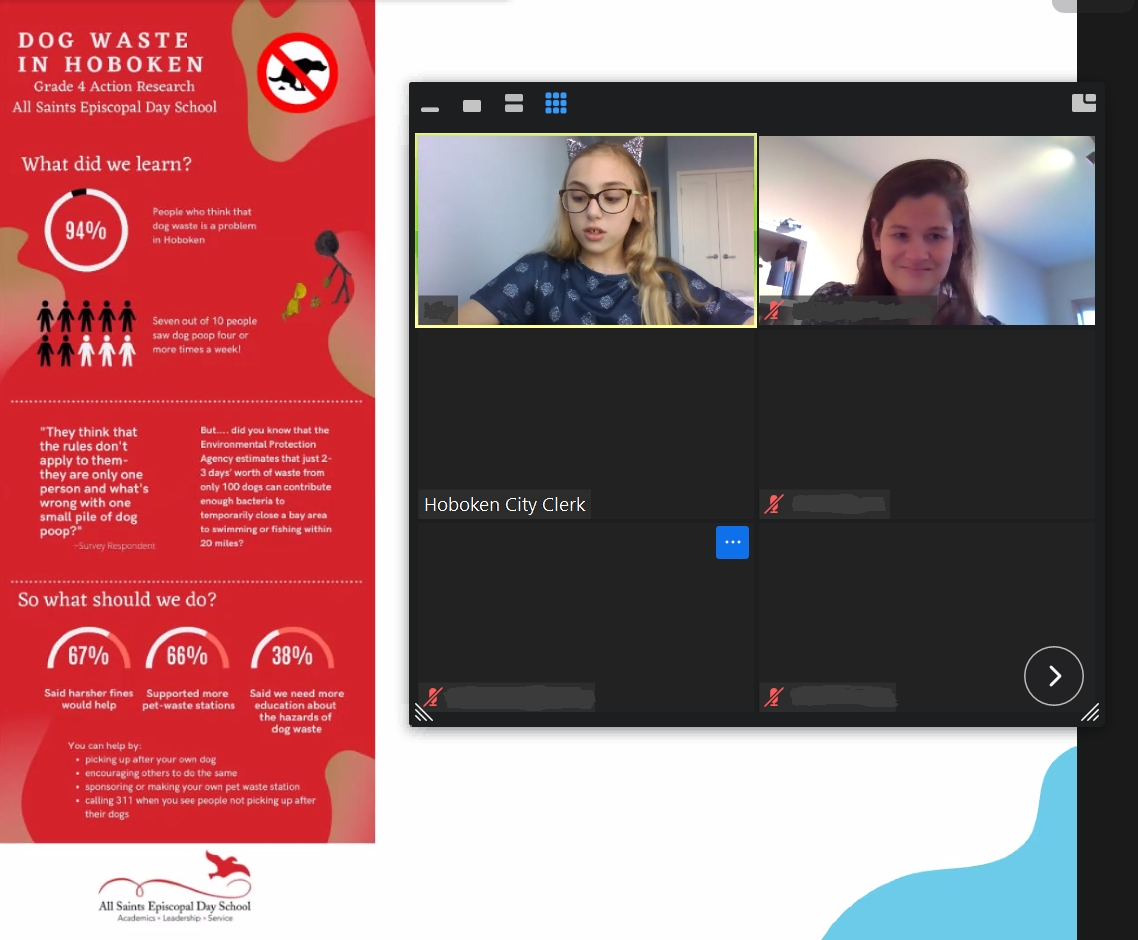1138x940 pixels.
Task: Select the smiling woman's video tile
Action: click(x=926, y=230)
